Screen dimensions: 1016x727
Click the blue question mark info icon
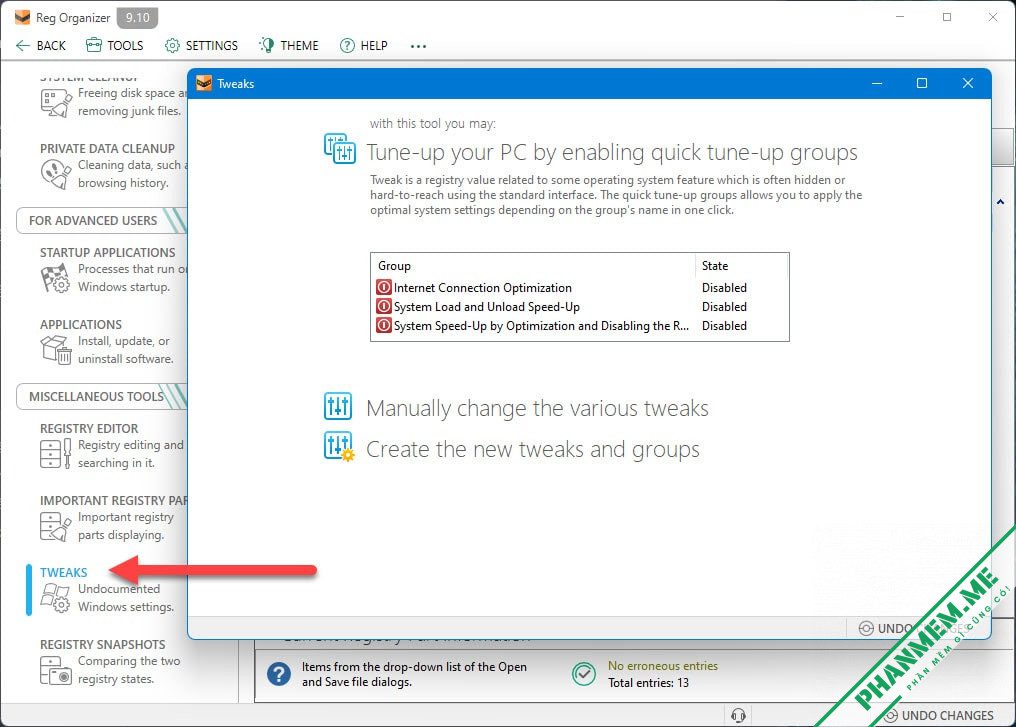[x=279, y=674]
